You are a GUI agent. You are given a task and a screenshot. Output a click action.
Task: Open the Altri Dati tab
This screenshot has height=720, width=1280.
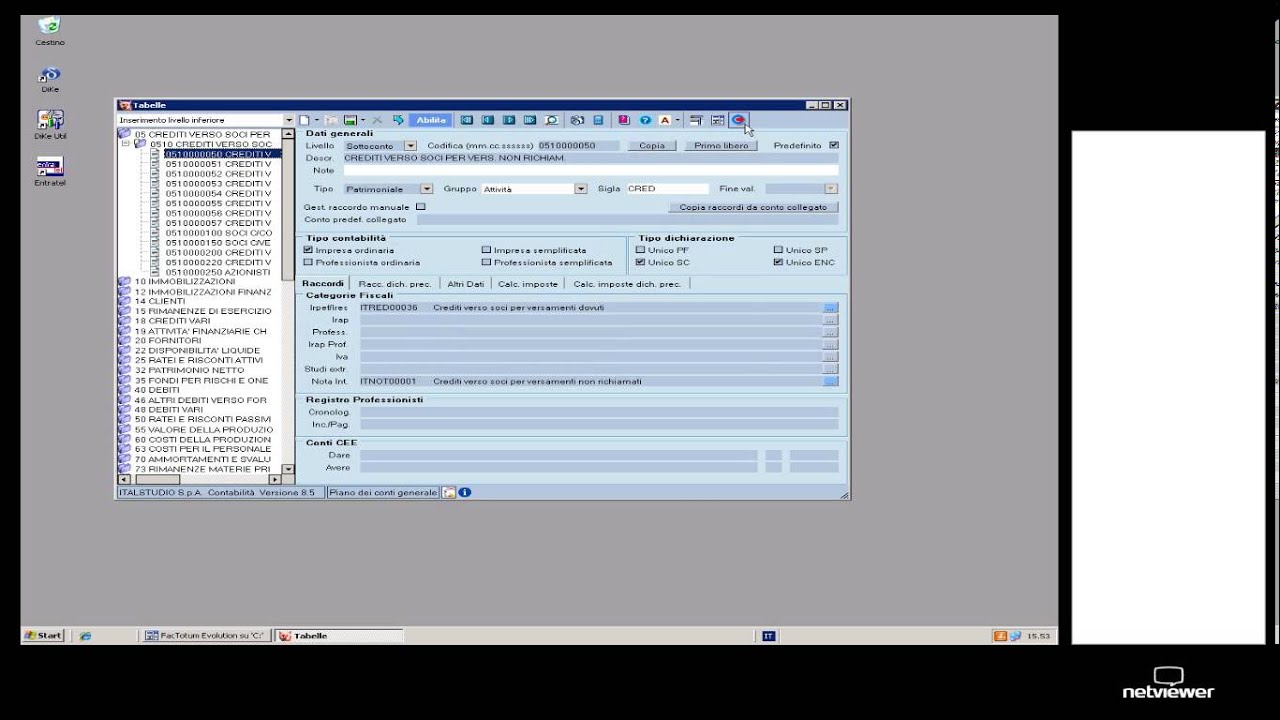pos(465,284)
